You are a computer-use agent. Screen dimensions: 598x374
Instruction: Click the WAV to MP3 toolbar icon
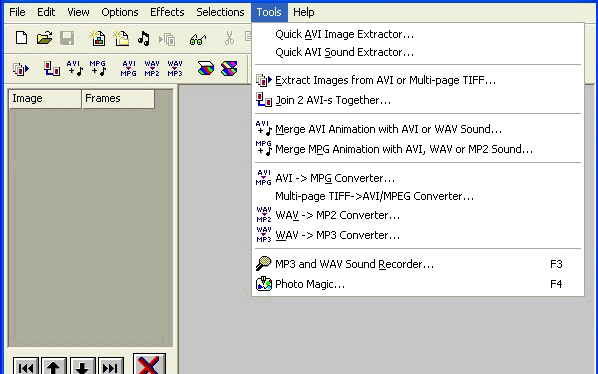pos(175,69)
